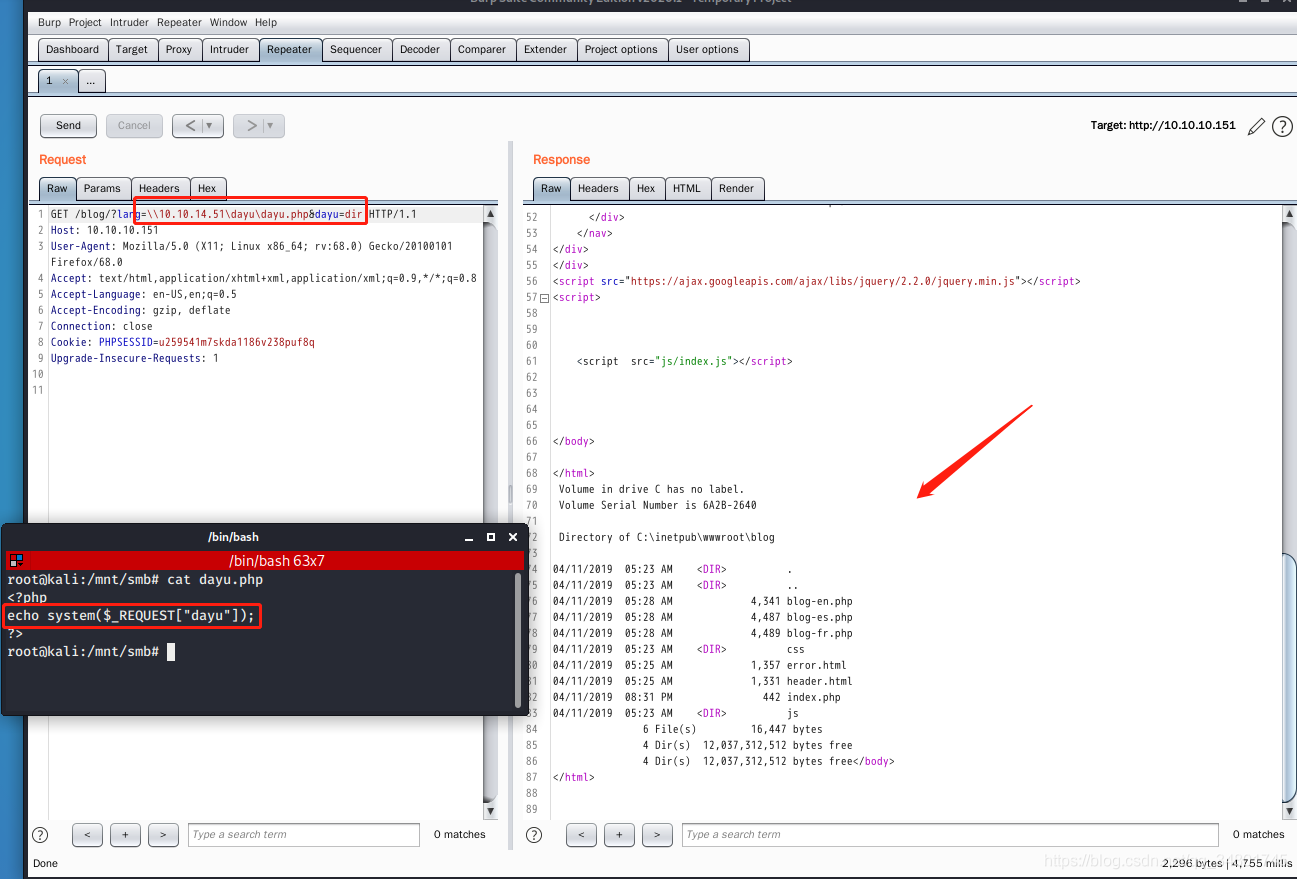Click the terminal 'cat dayu.php' command line
Screen dimensions: 1297x879
tap(135, 579)
